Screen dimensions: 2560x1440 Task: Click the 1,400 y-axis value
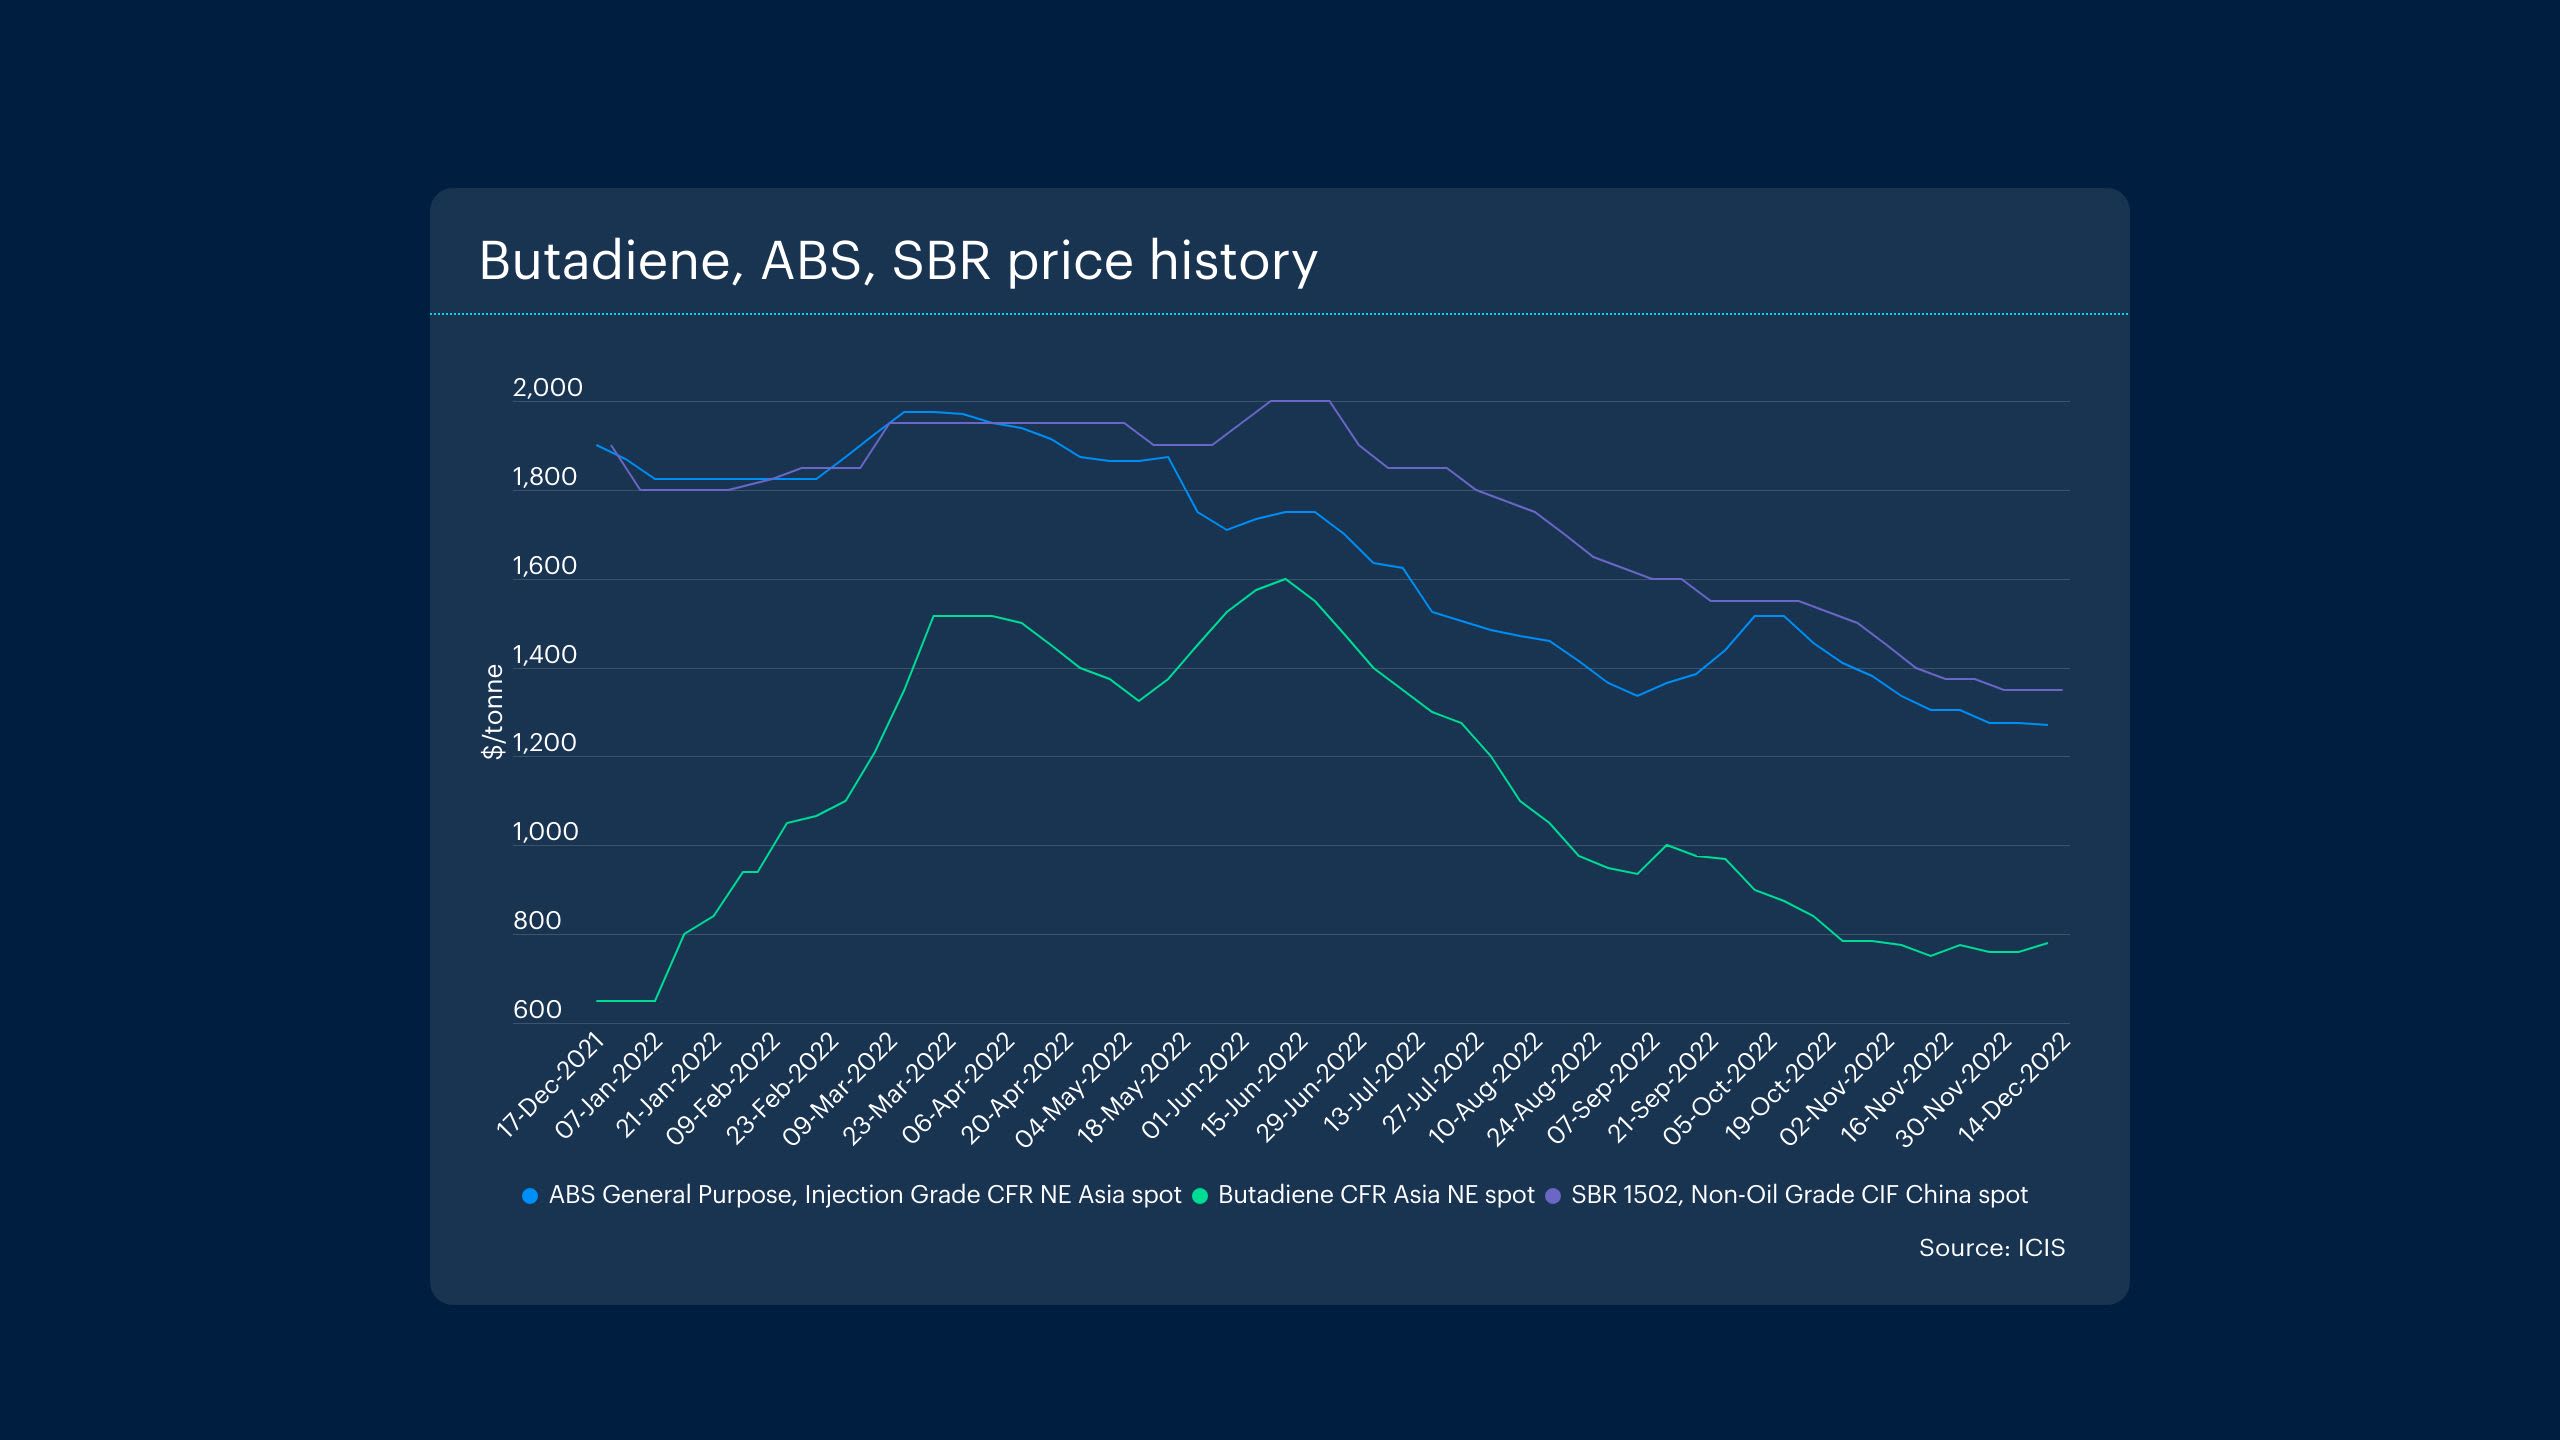click(545, 655)
